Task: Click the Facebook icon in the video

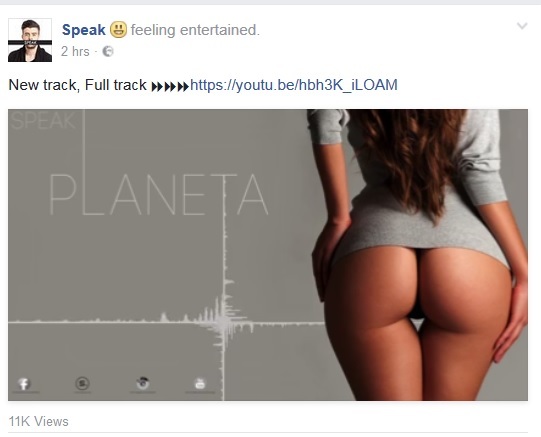Action: [x=24, y=384]
